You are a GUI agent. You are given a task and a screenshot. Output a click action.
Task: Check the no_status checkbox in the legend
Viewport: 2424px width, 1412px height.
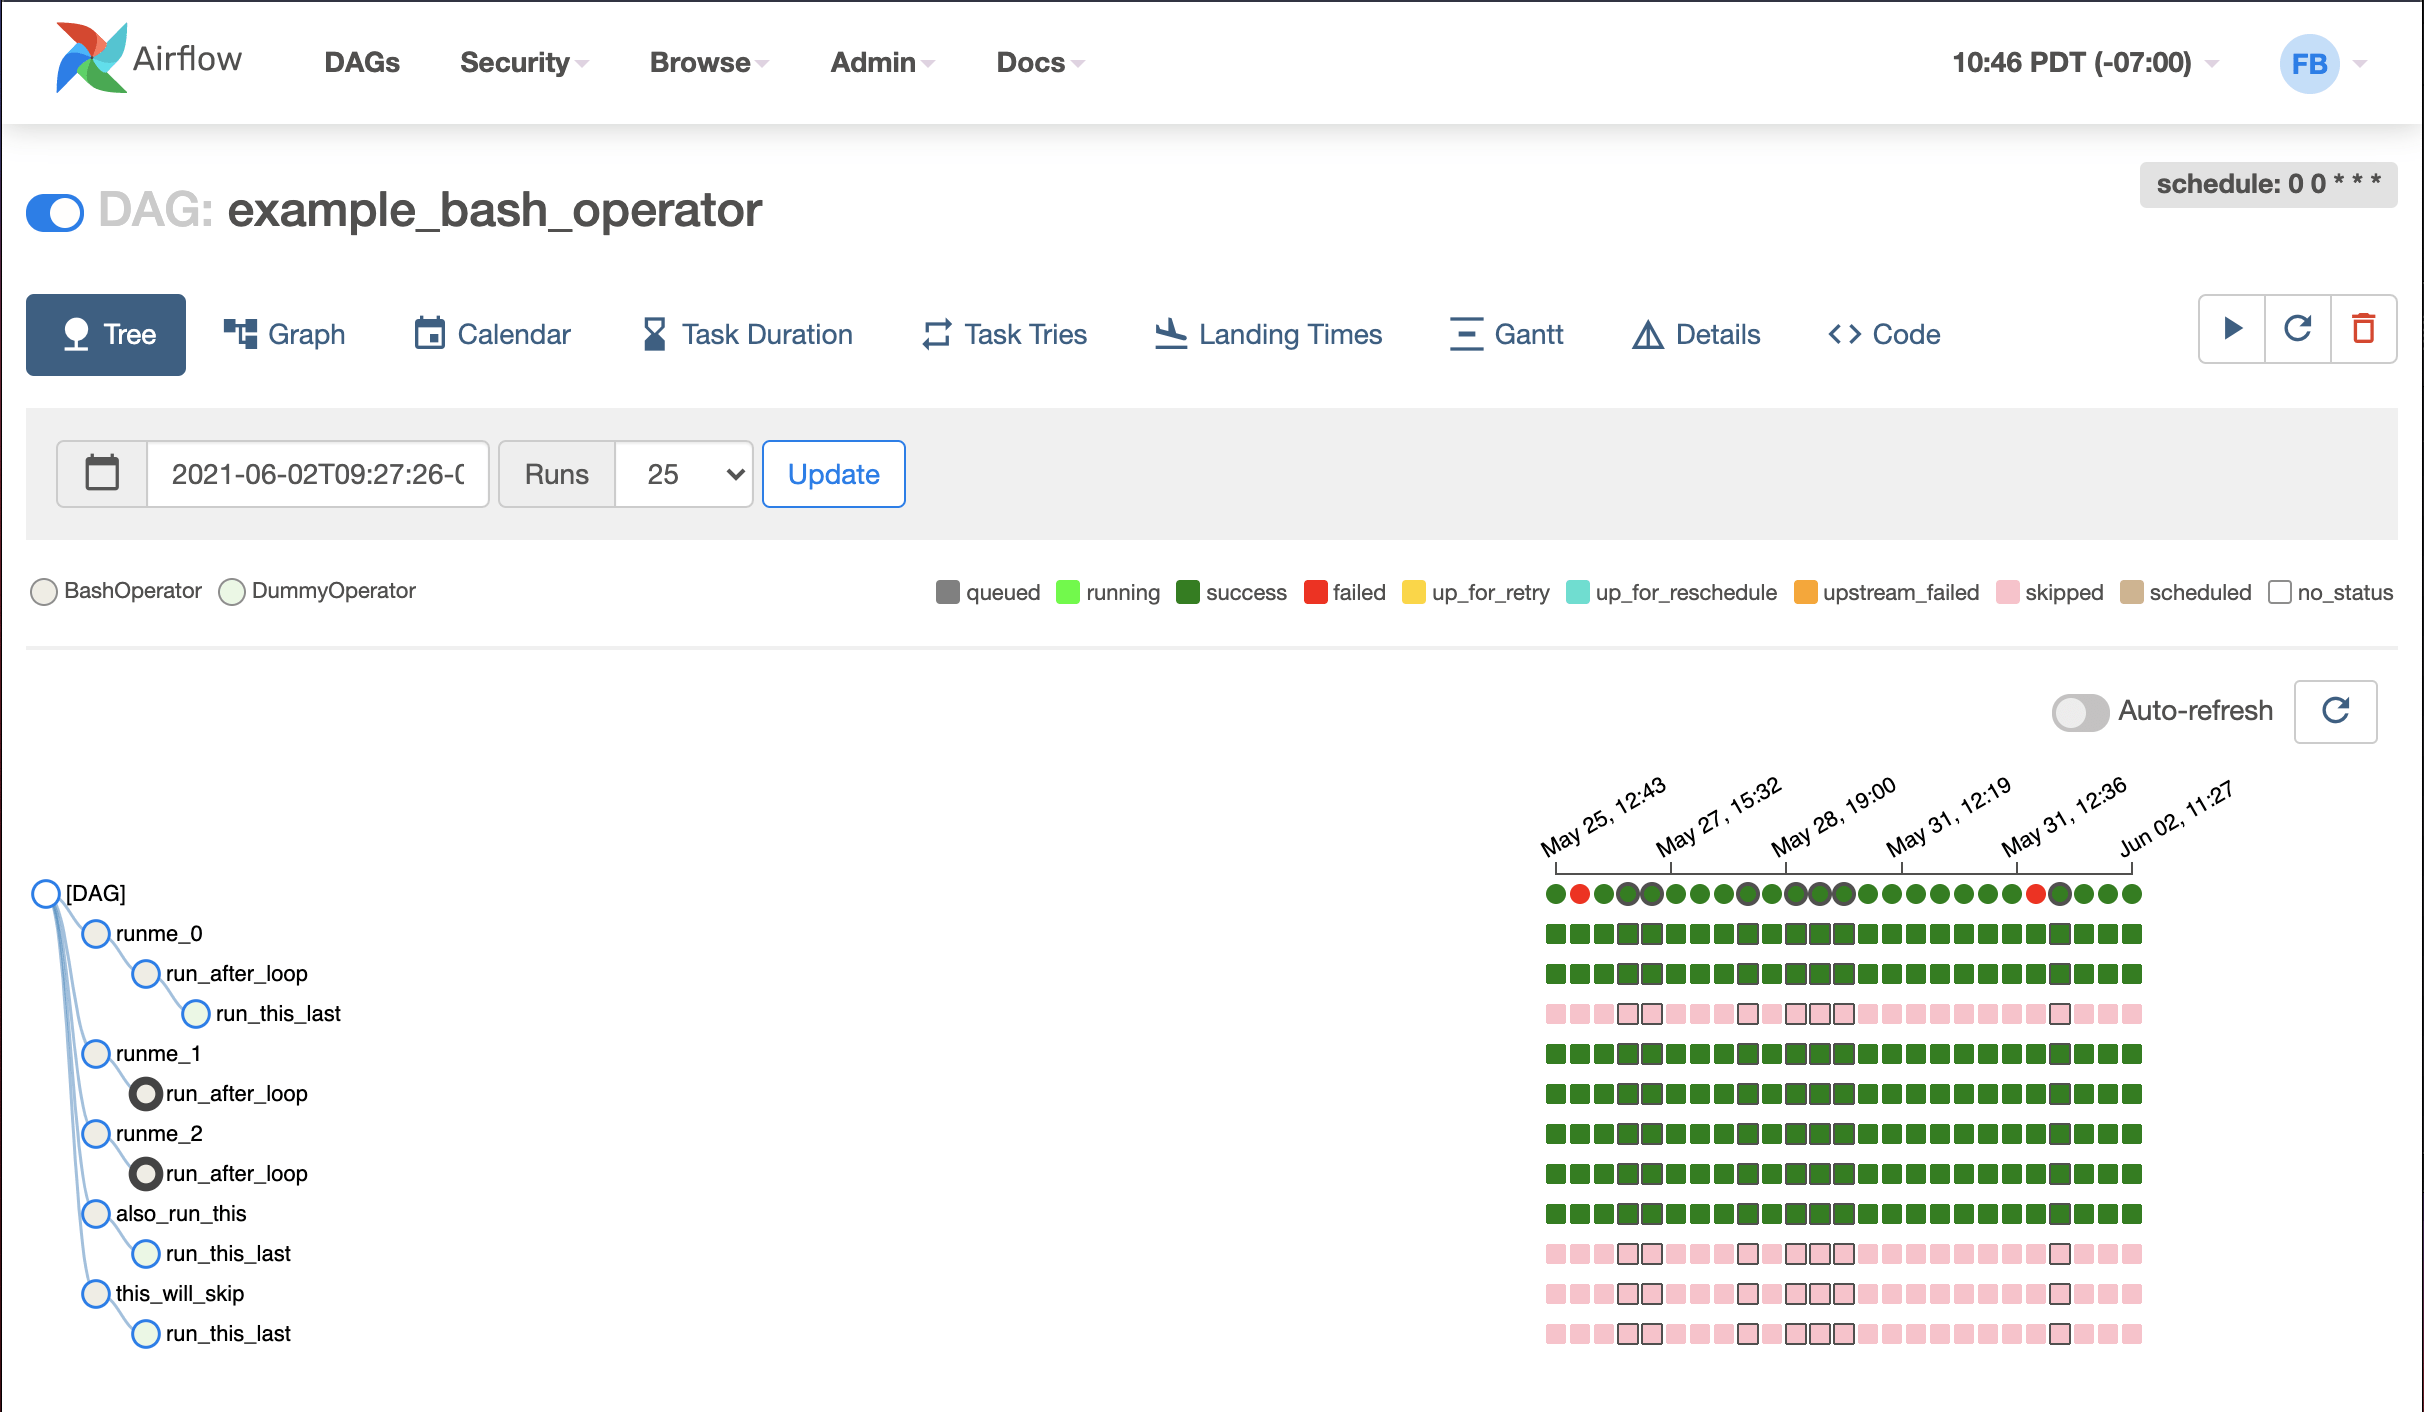2280,592
